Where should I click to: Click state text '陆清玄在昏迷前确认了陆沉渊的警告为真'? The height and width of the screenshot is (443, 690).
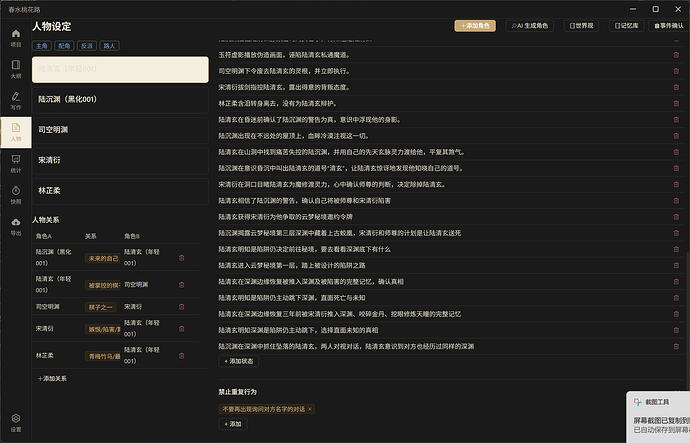click(x=310, y=120)
